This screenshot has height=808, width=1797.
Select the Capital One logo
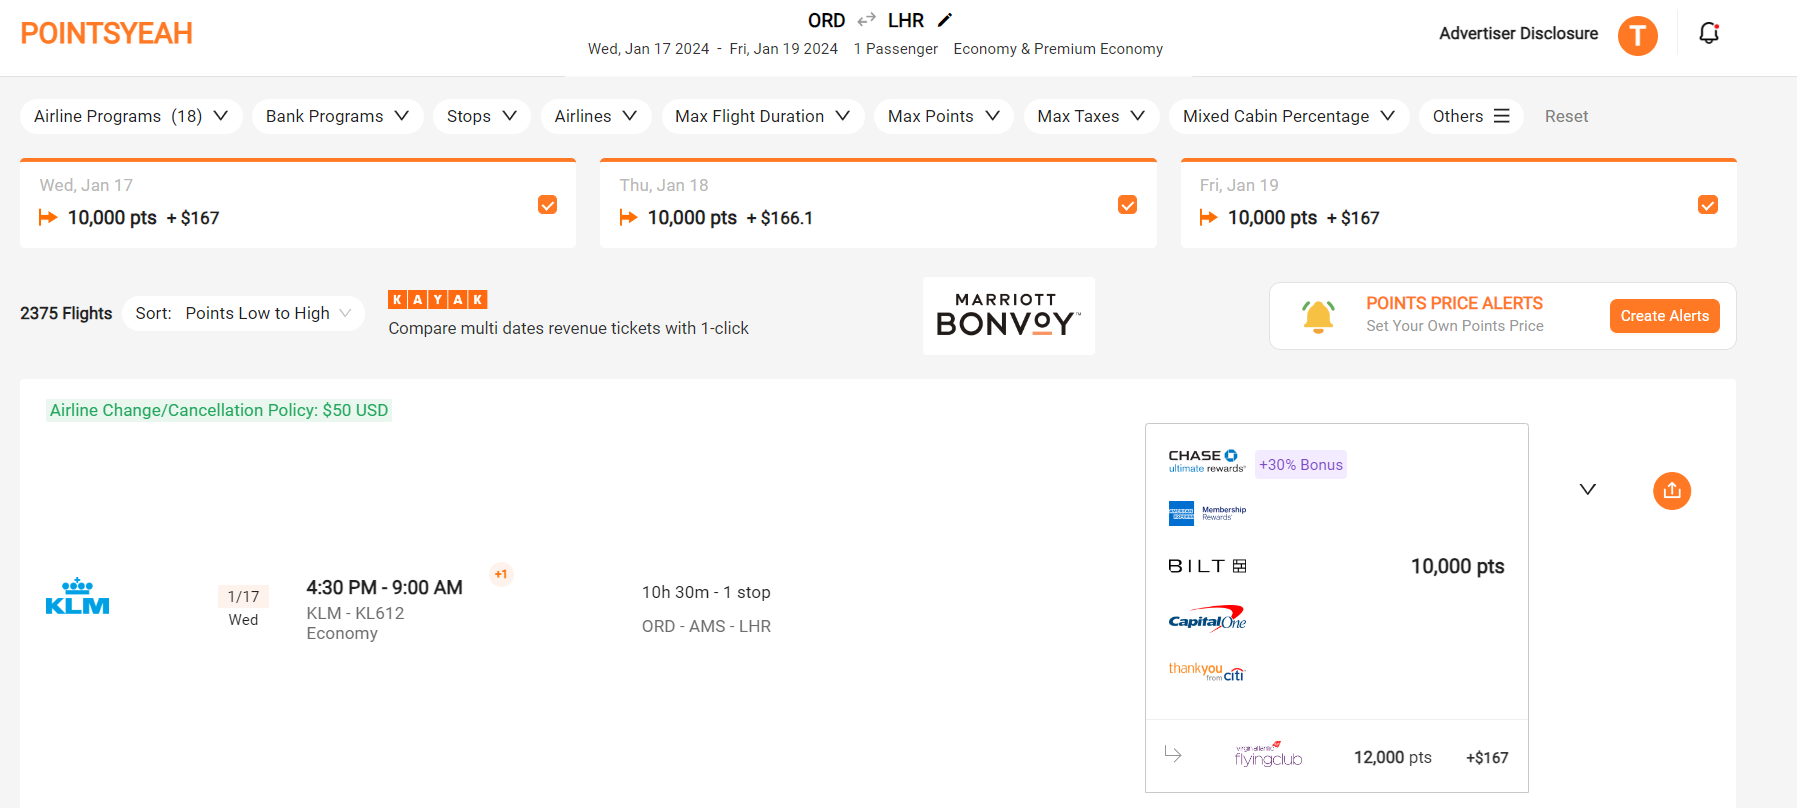point(1207,619)
